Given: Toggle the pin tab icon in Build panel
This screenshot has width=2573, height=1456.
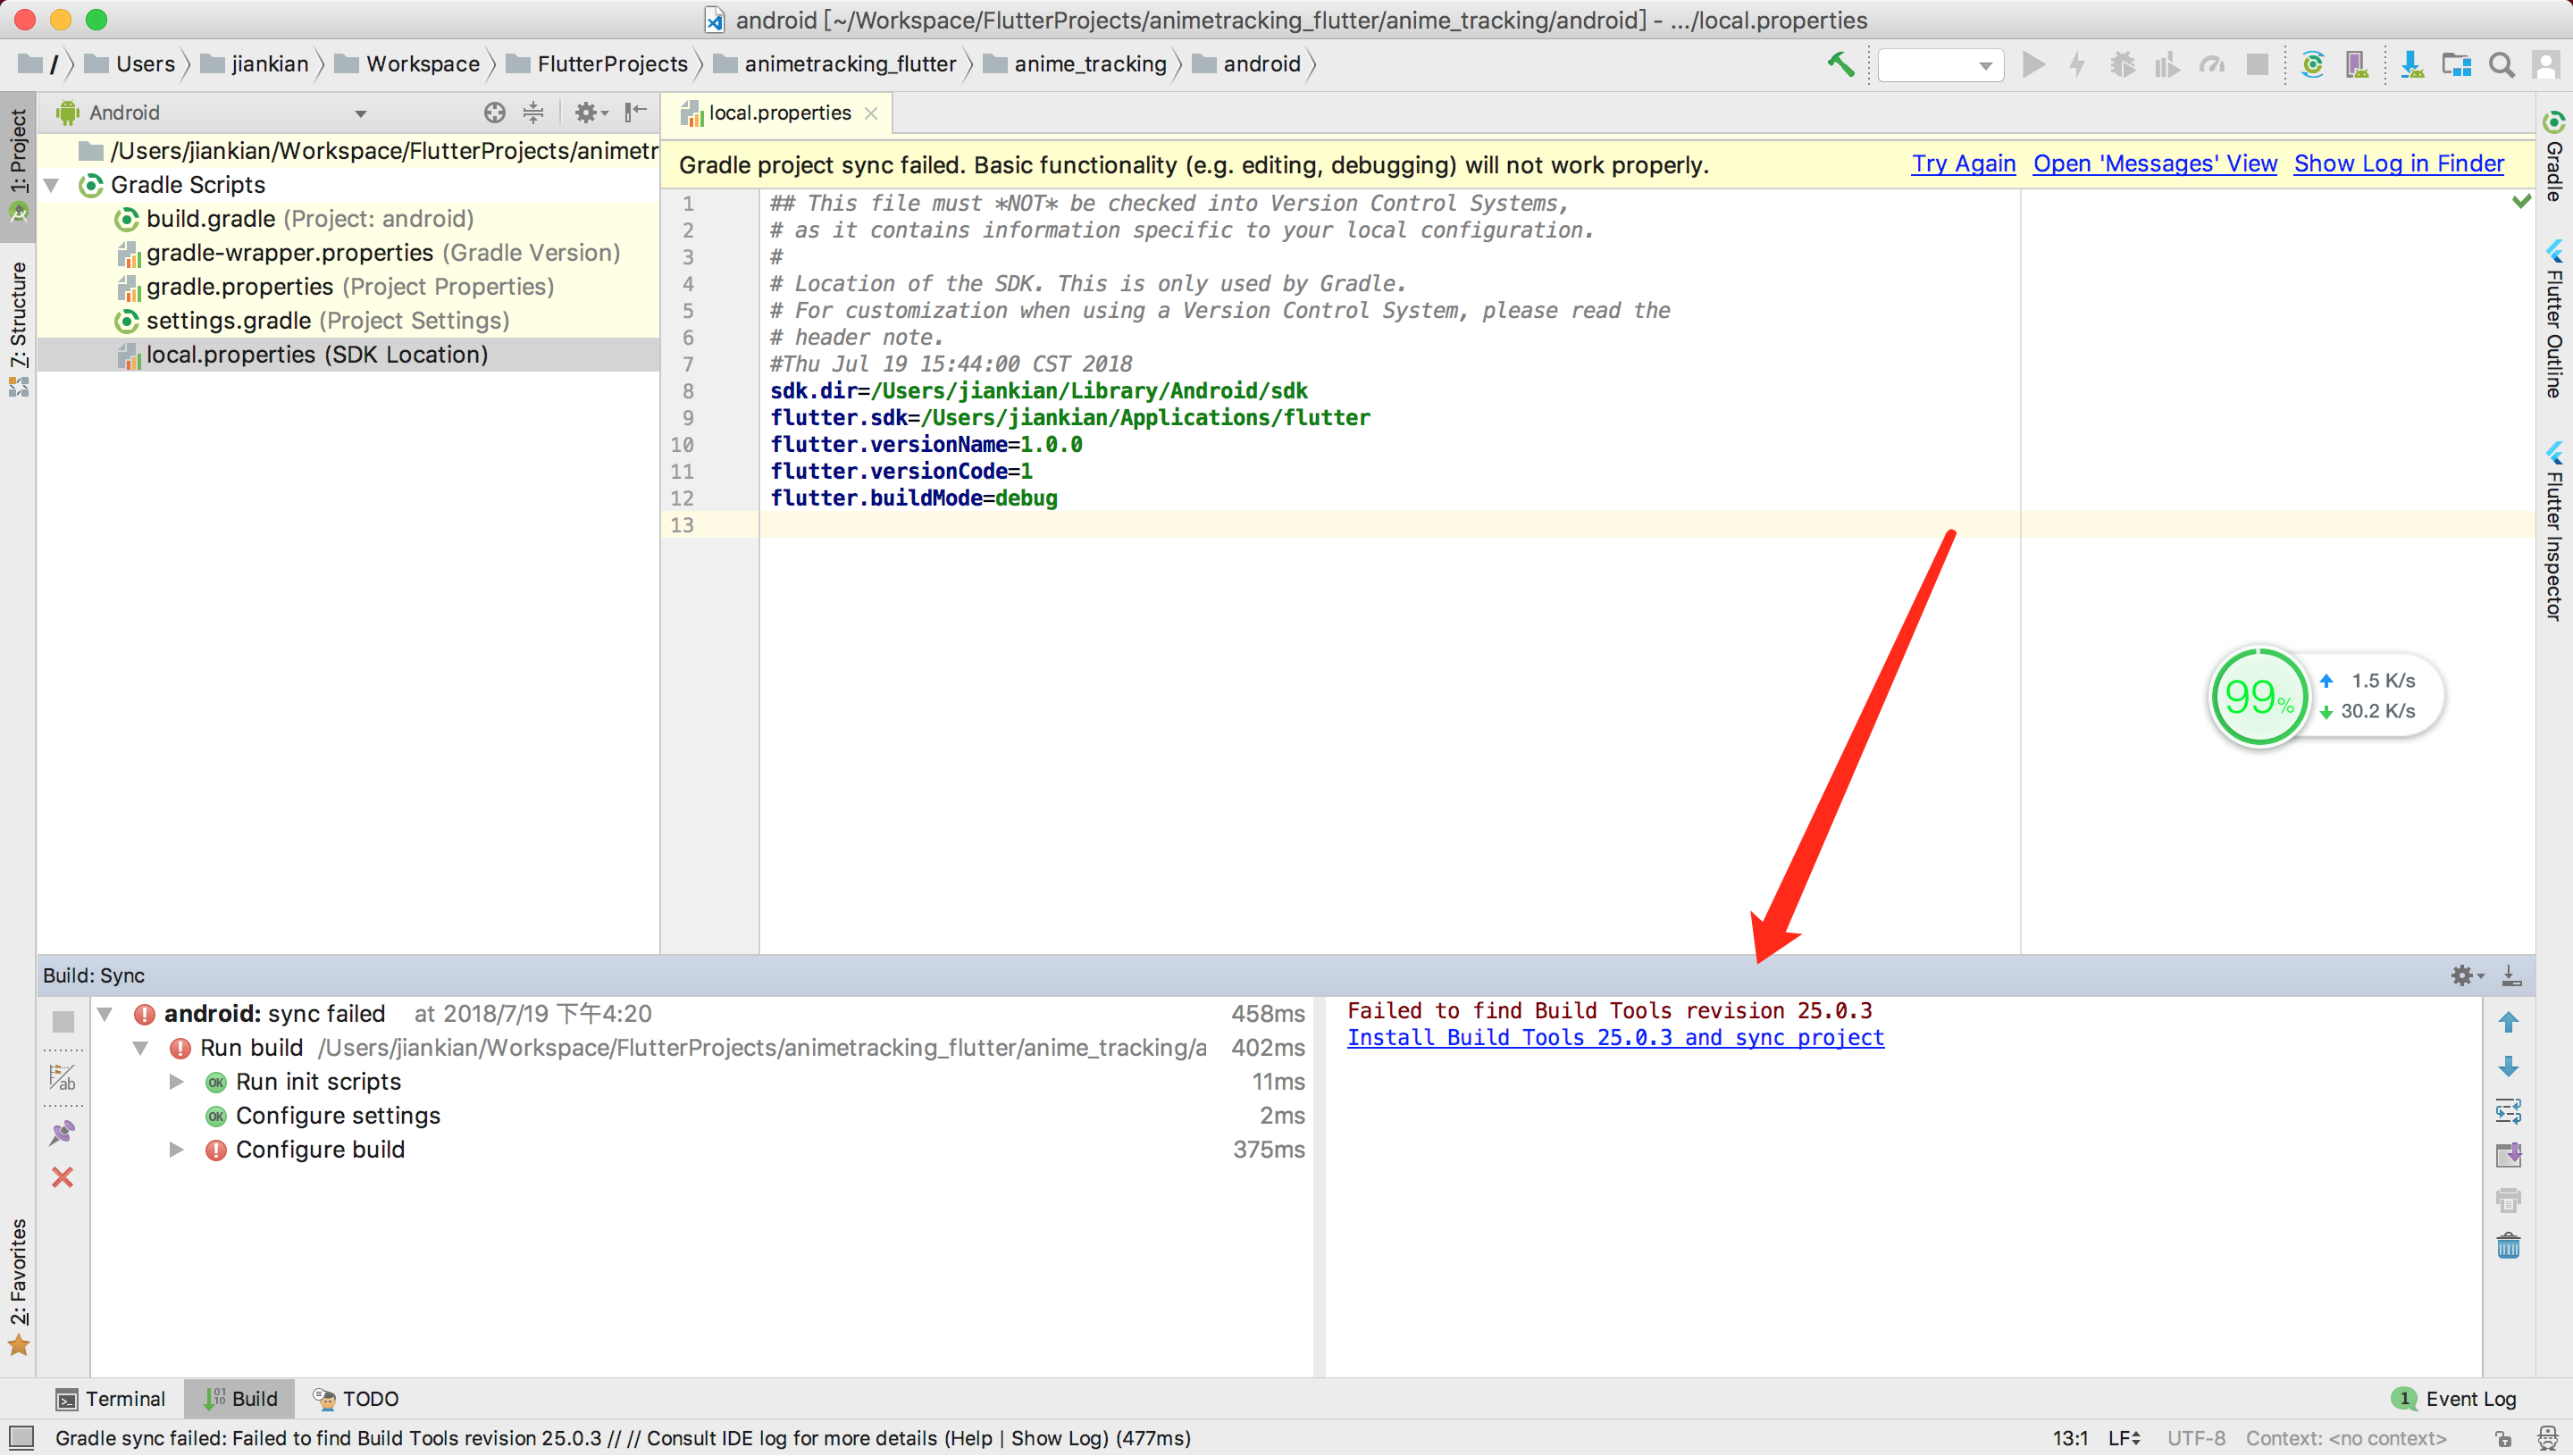Looking at the screenshot, I should point(63,1132).
